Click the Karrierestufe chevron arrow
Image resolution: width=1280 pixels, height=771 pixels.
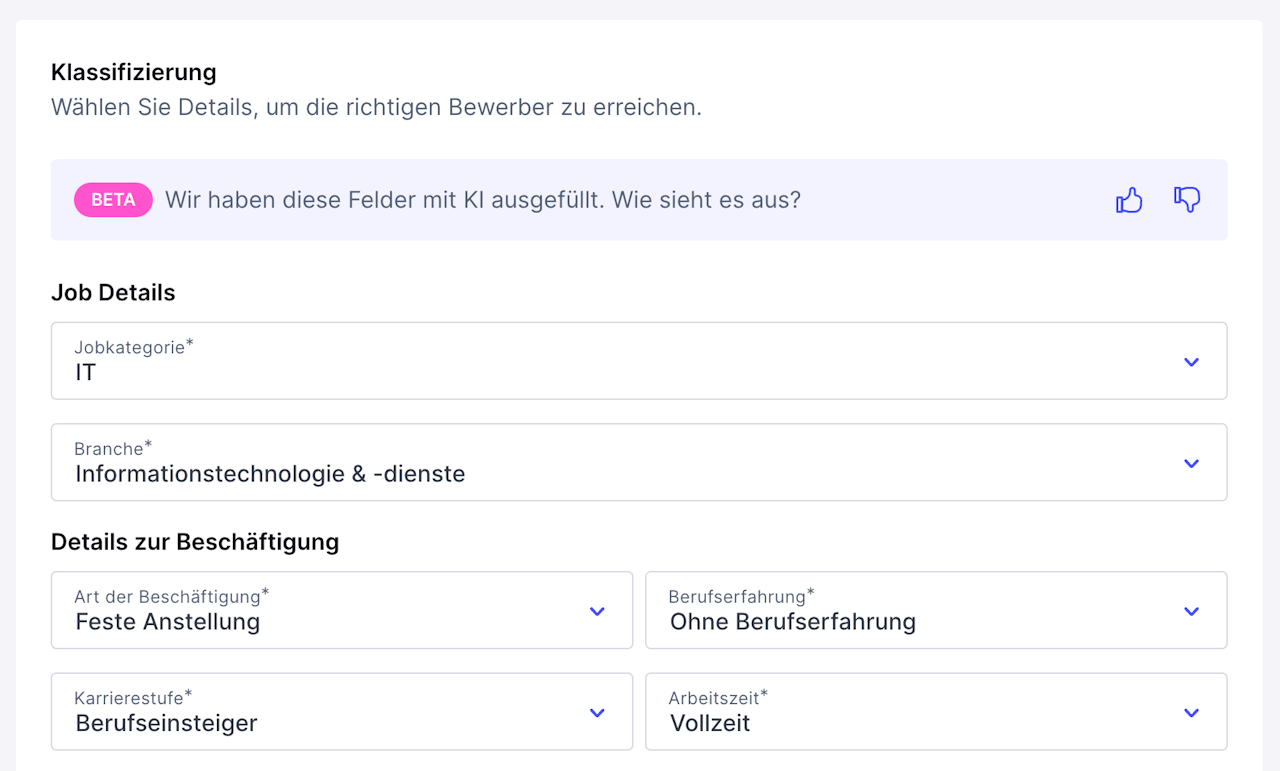click(x=597, y=713)
